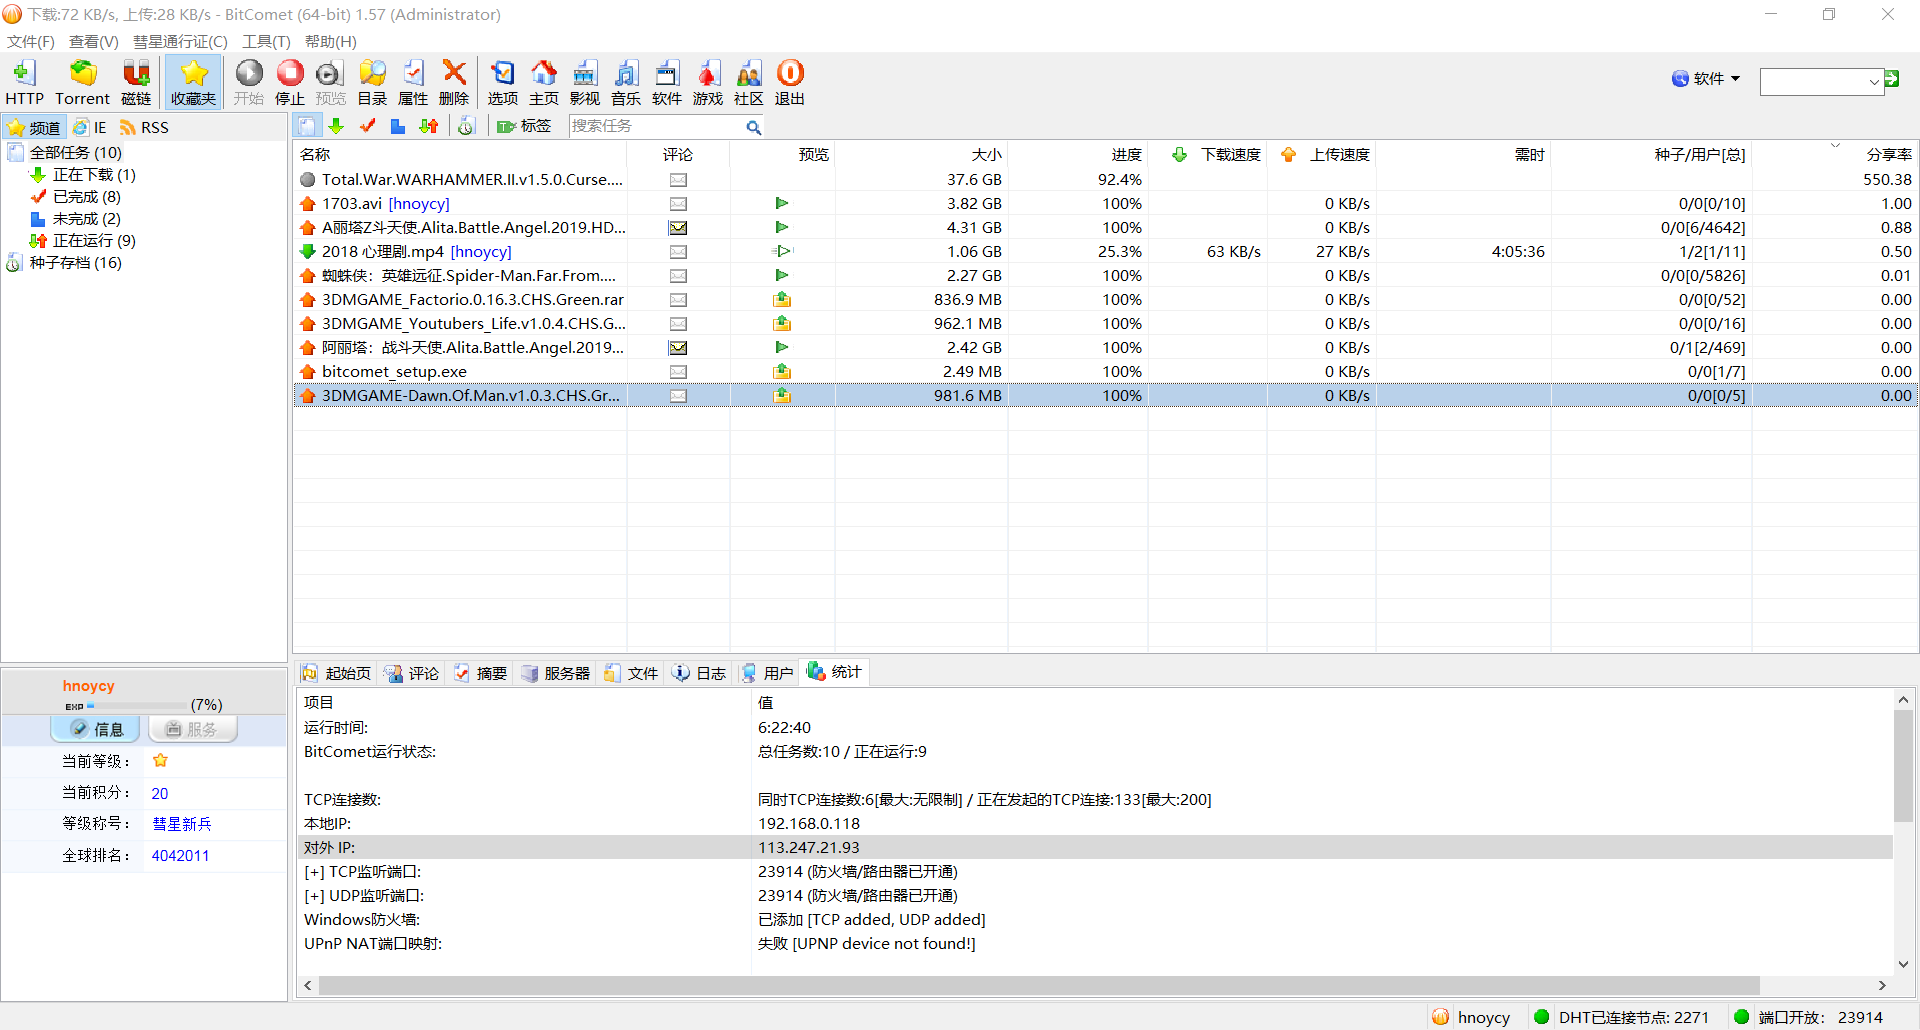Select 全部任务 (10) in the tree
Image resolution: width=1920 pixels, height=1030 pixels.
(x=75, y=153)
